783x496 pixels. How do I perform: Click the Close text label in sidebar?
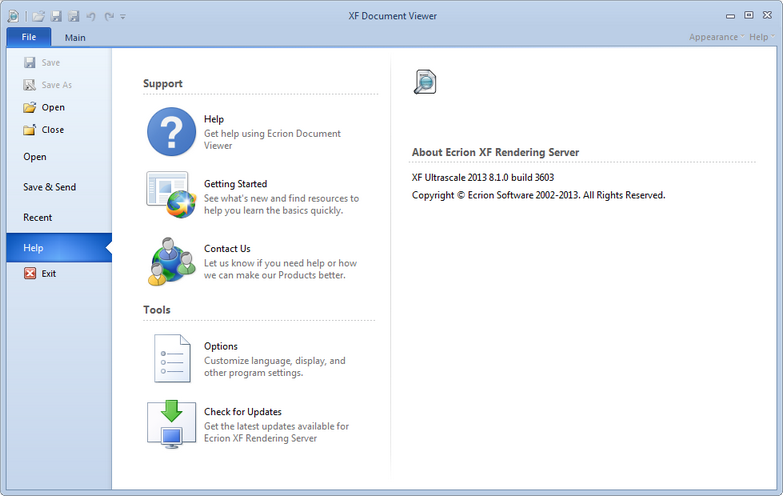pos(52,130)
